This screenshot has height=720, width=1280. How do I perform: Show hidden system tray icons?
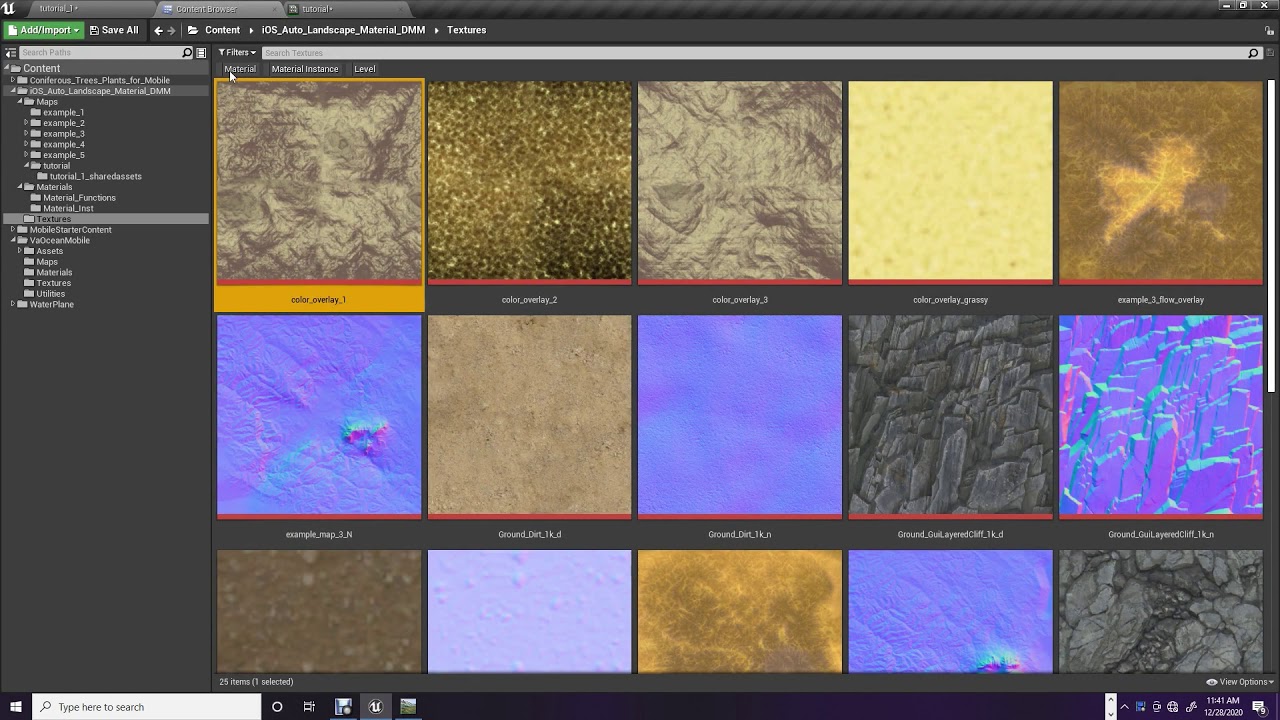click(1123, 707)
